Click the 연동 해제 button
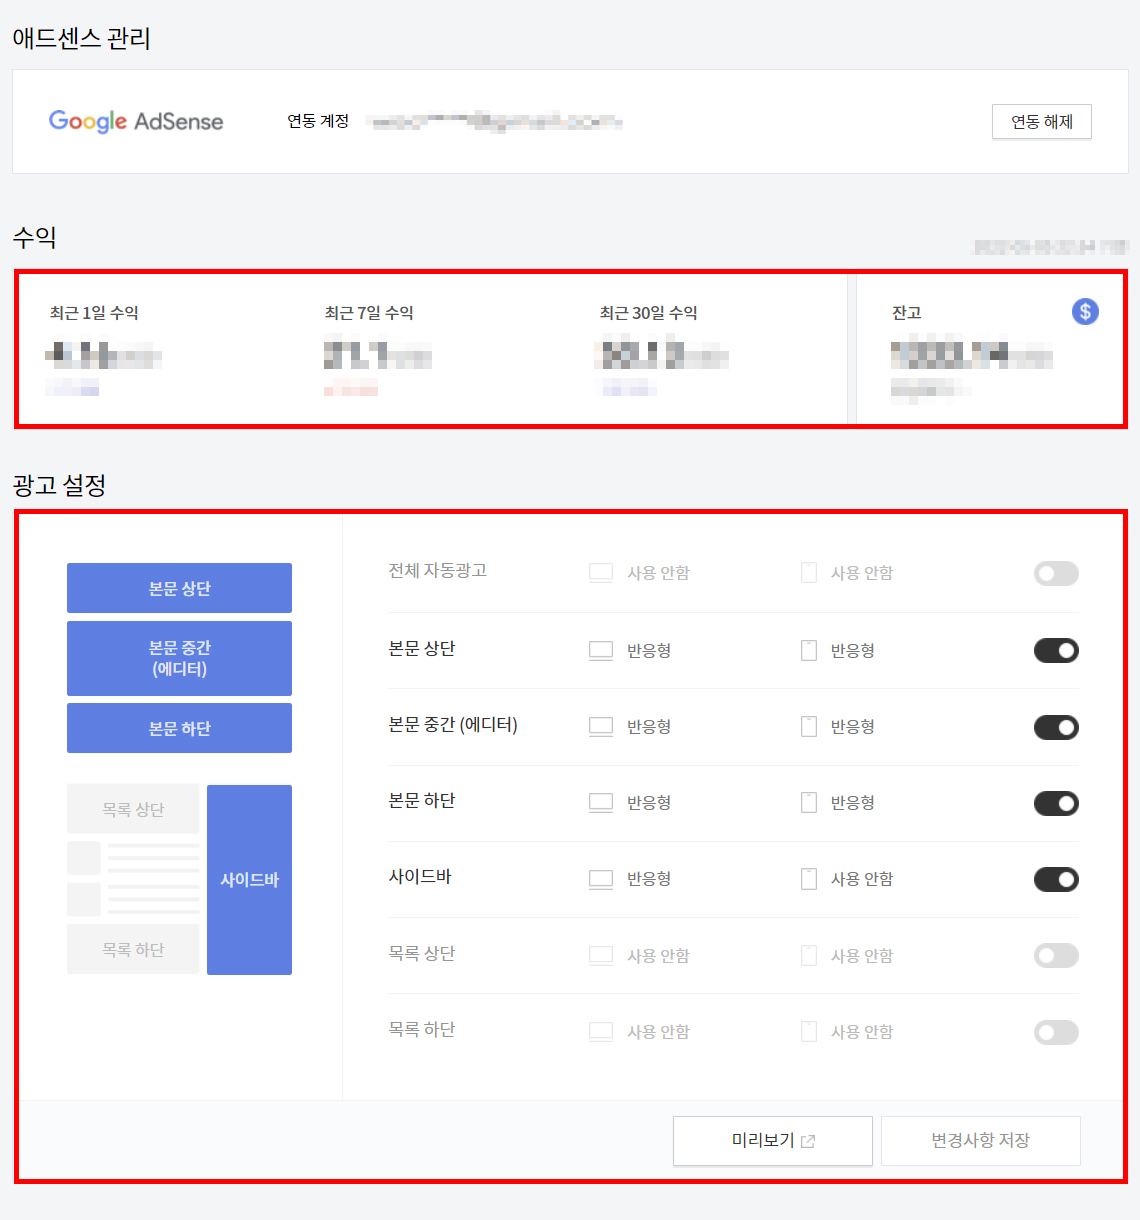This screenshot has height=1220, width=1140. coord(1041,122)
